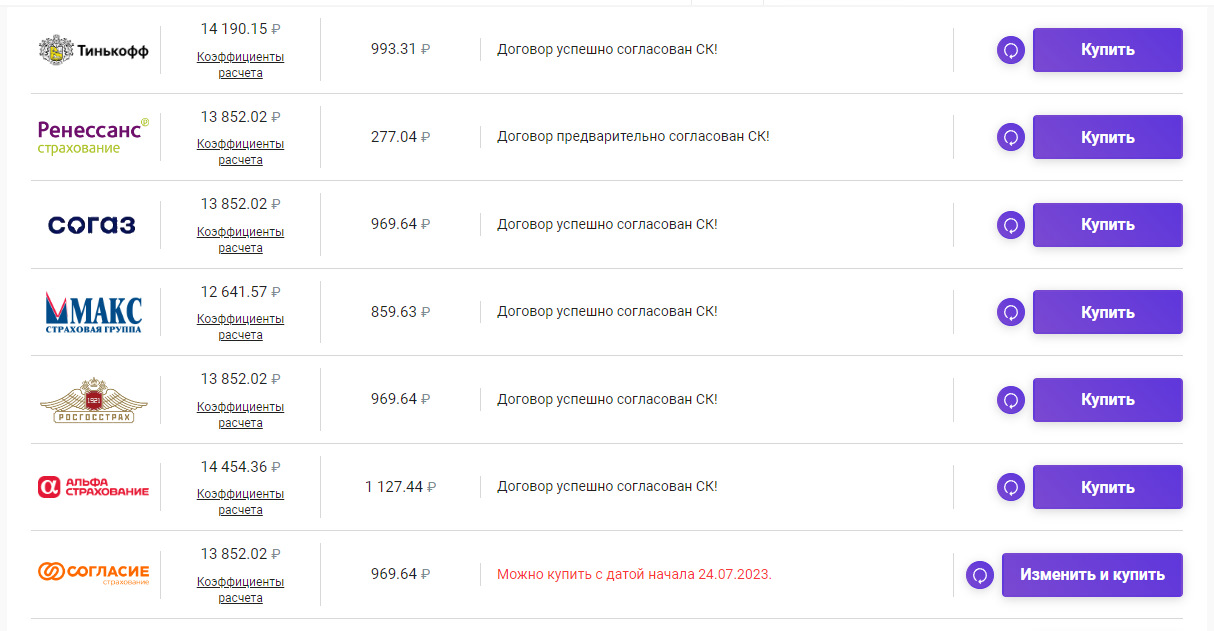Show Коэффициенты расчета for Согласие
This screenshot has height=631, width=1214.
240,590
